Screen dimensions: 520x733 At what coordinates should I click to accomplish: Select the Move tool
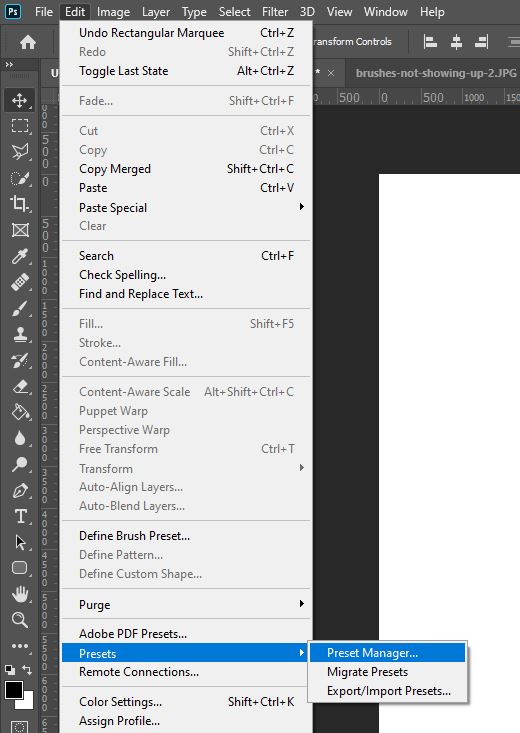point(20,100)
